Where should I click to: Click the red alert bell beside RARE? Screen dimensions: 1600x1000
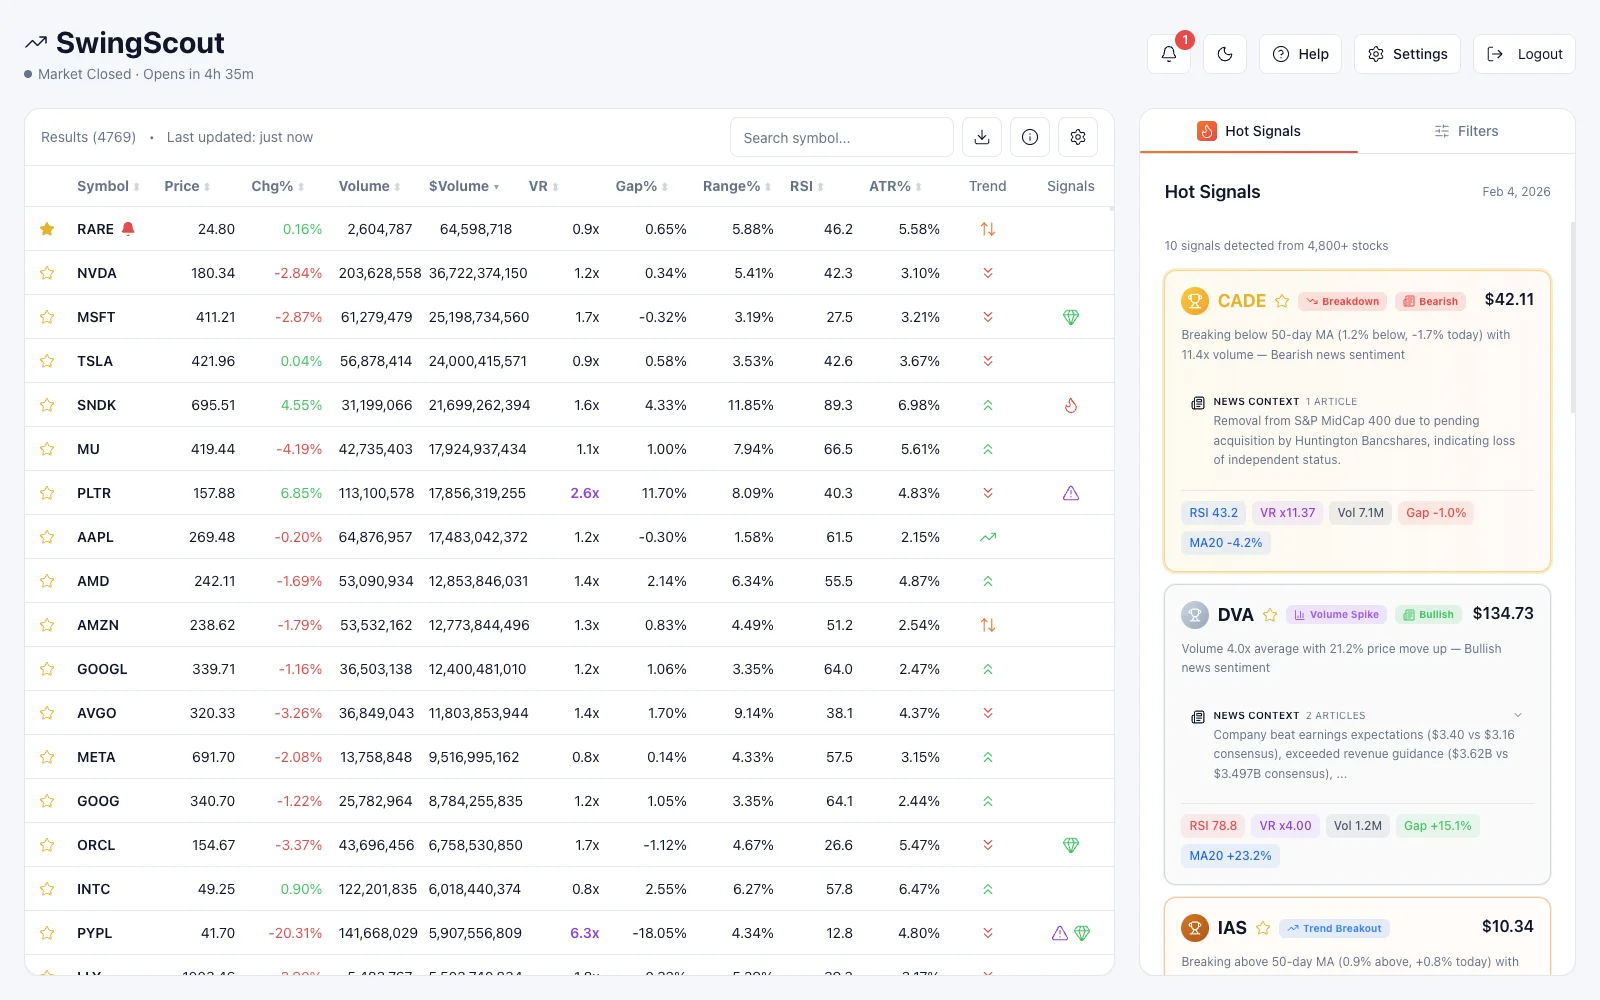coord(128,229)
